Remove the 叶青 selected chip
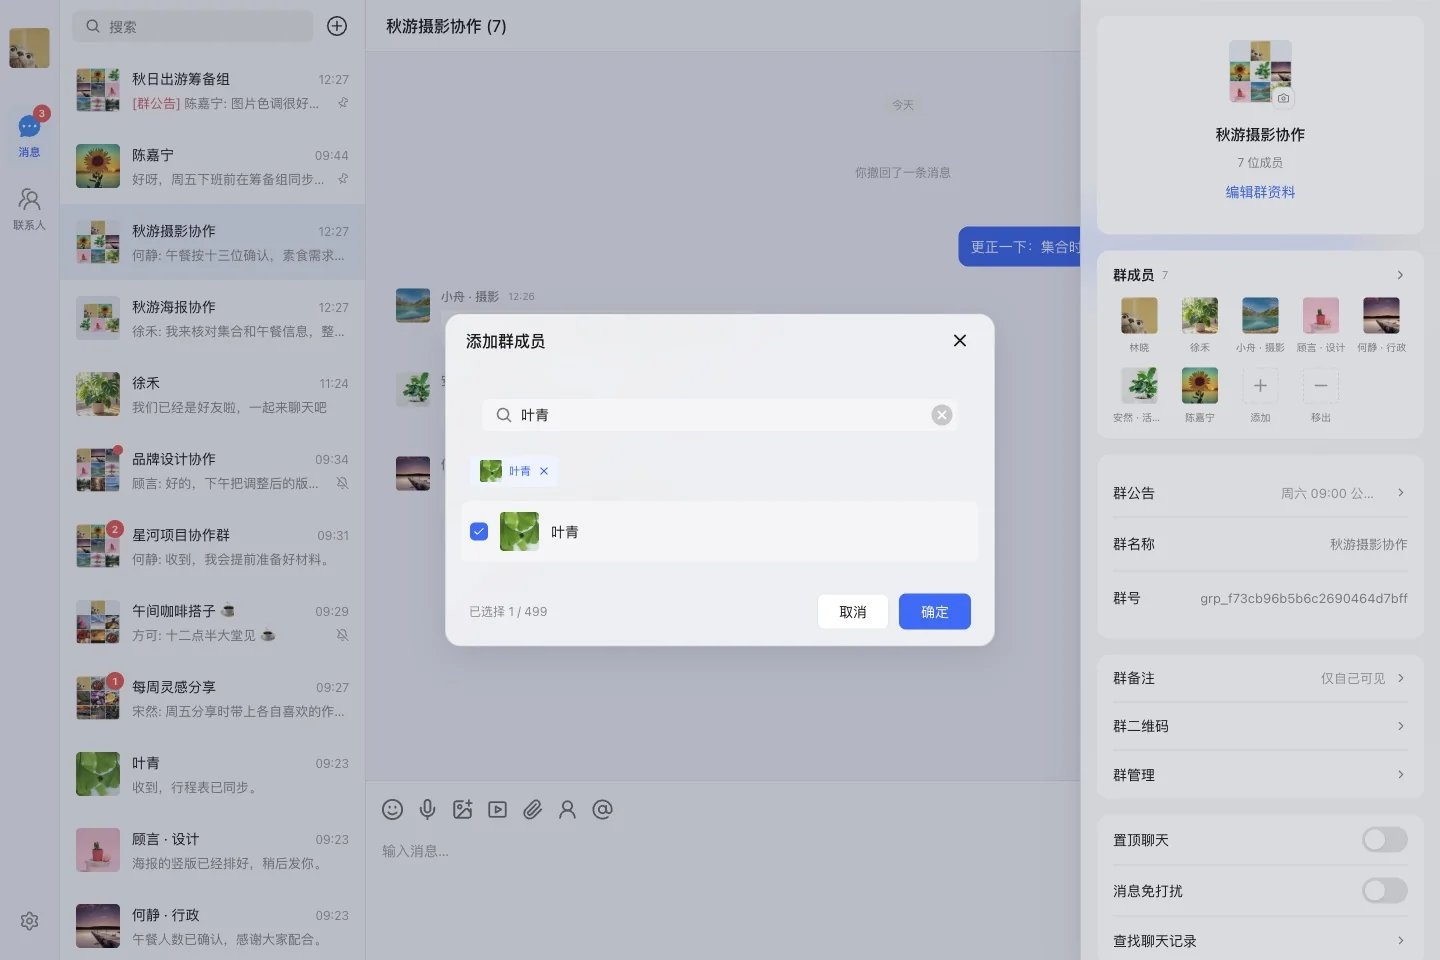 point(544,471)
